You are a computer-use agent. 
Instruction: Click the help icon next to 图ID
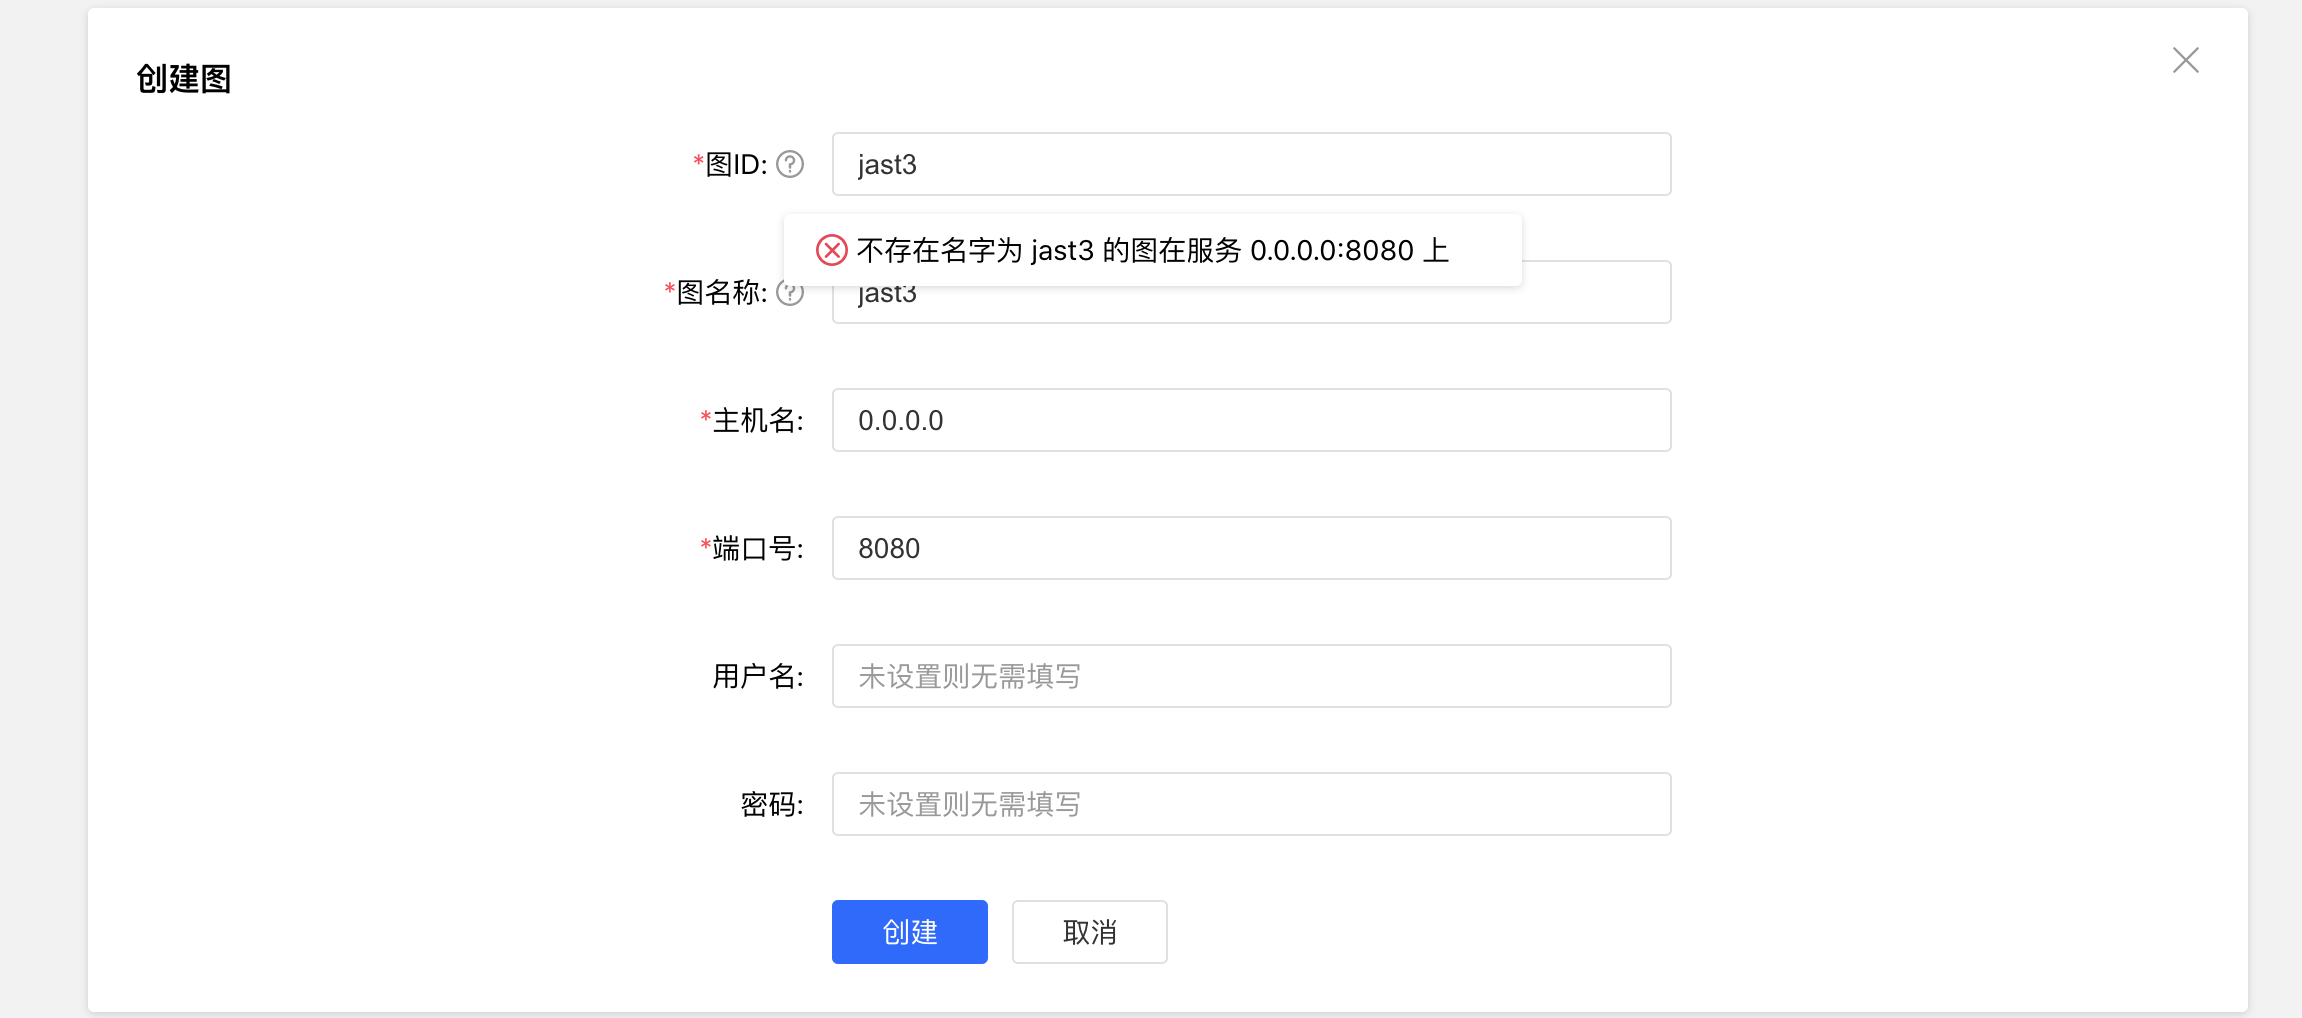pos(790,164)
